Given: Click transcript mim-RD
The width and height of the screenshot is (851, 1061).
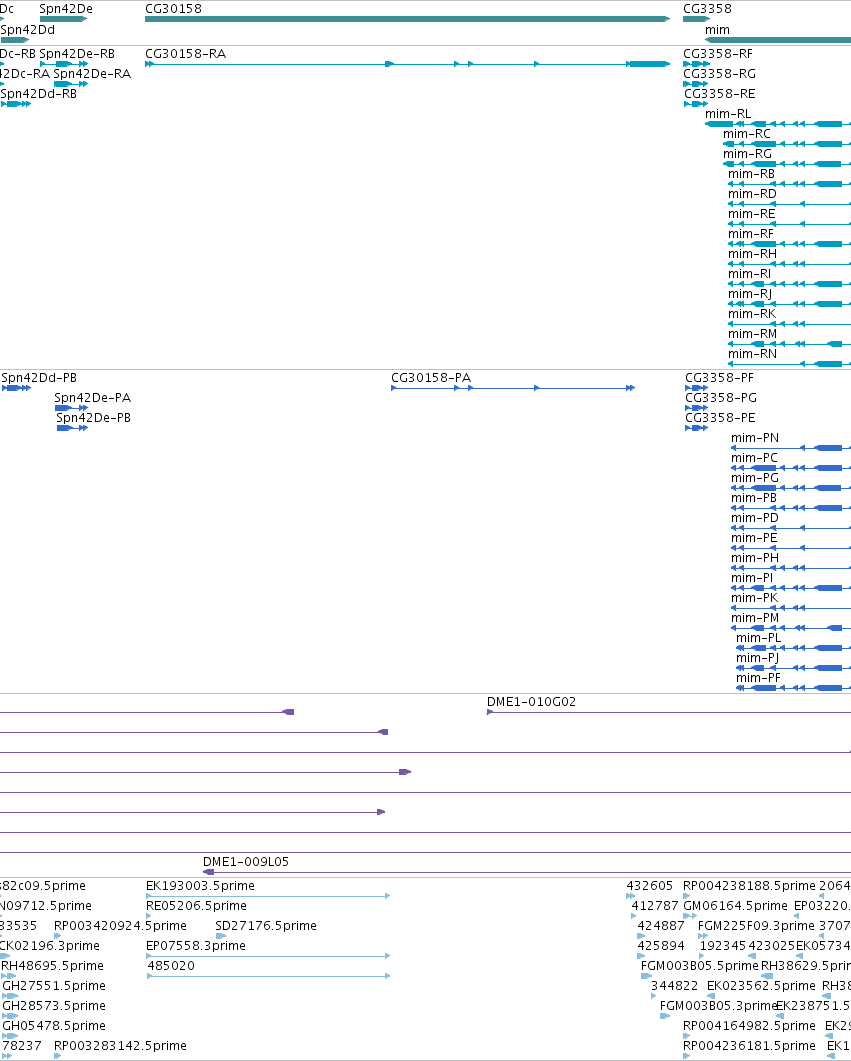Looking at the screenshot, I should 752,194.
